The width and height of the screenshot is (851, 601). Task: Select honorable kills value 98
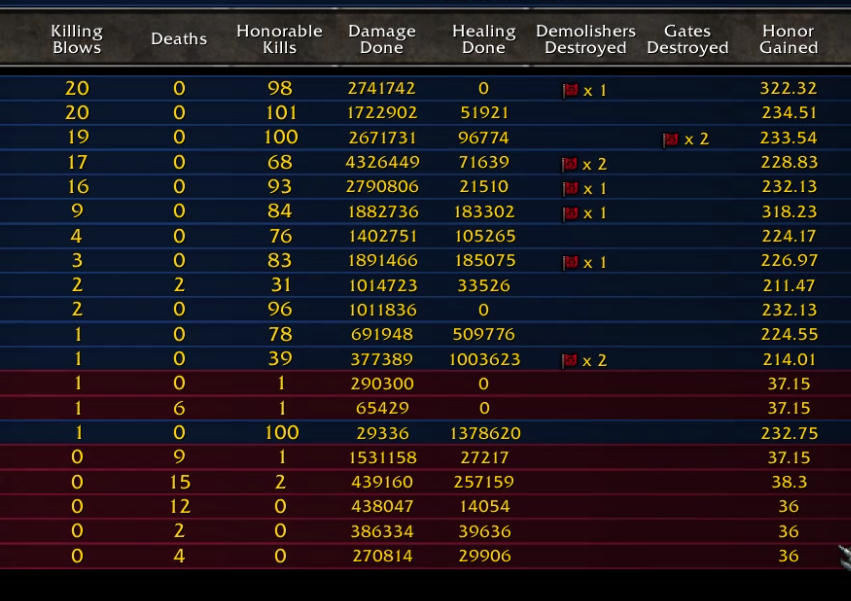coord(280,88)
